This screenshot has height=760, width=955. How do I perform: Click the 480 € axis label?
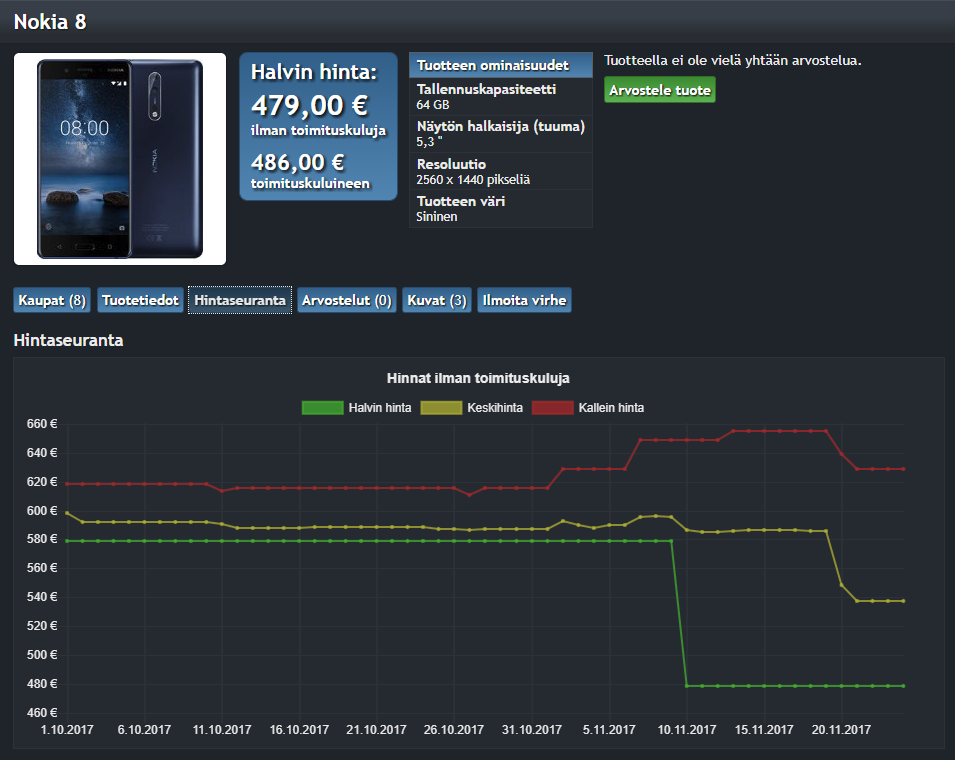pyautogui.click(x=42, y=684)
